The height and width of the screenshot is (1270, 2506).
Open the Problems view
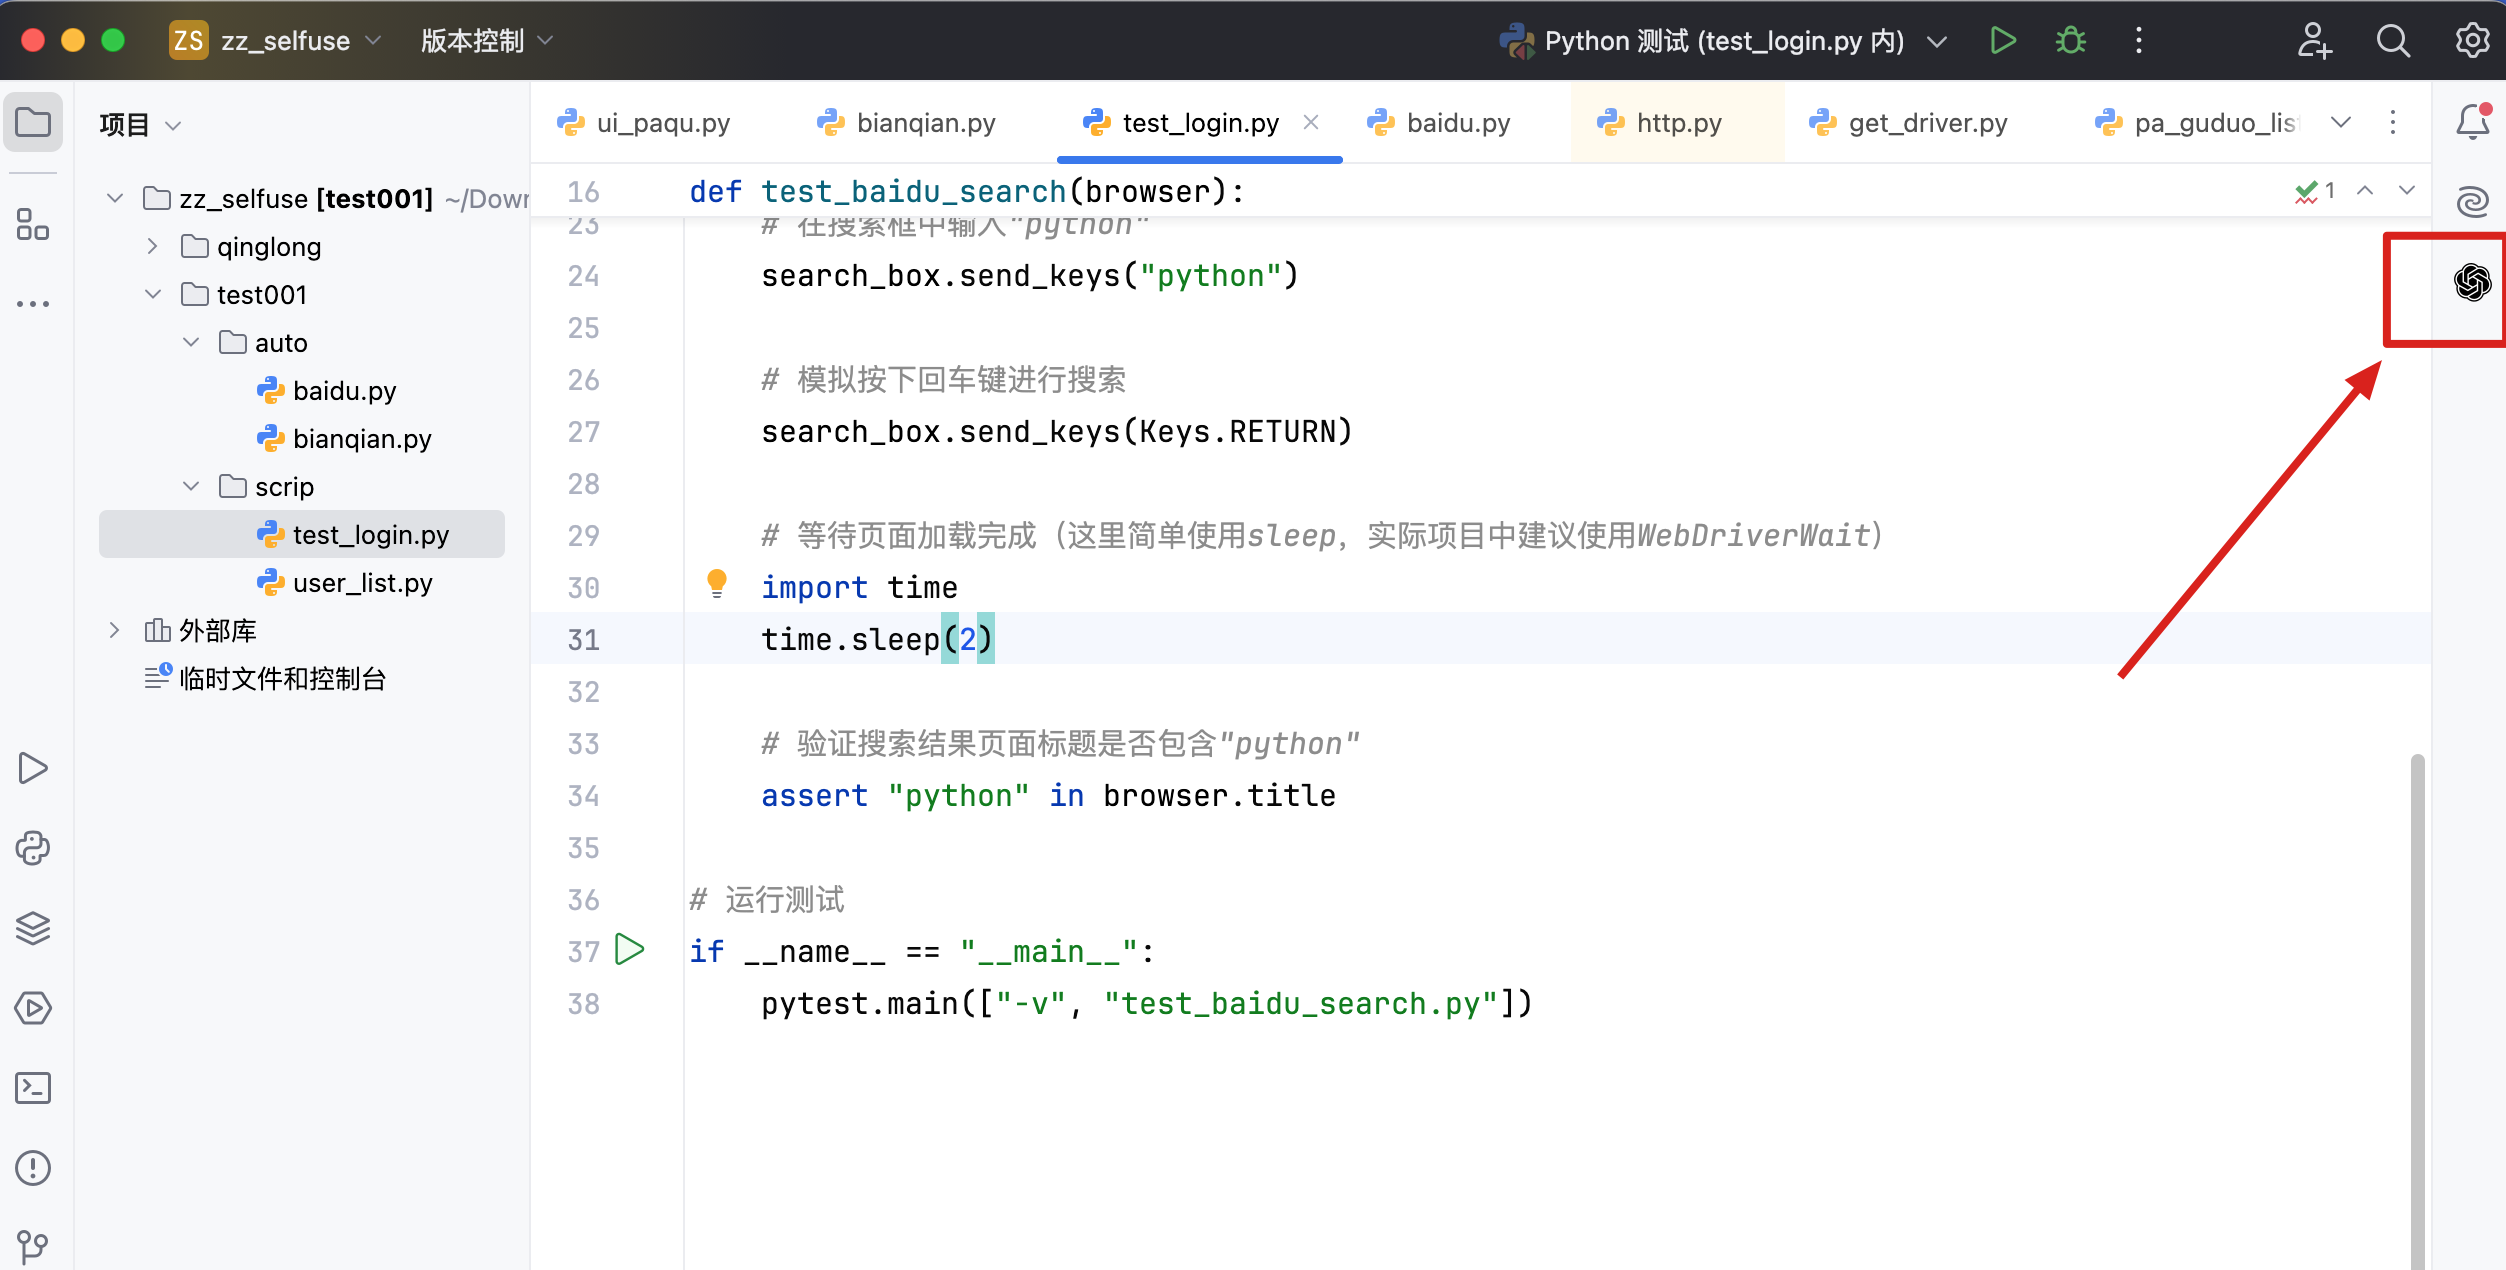coord(33,1168)
